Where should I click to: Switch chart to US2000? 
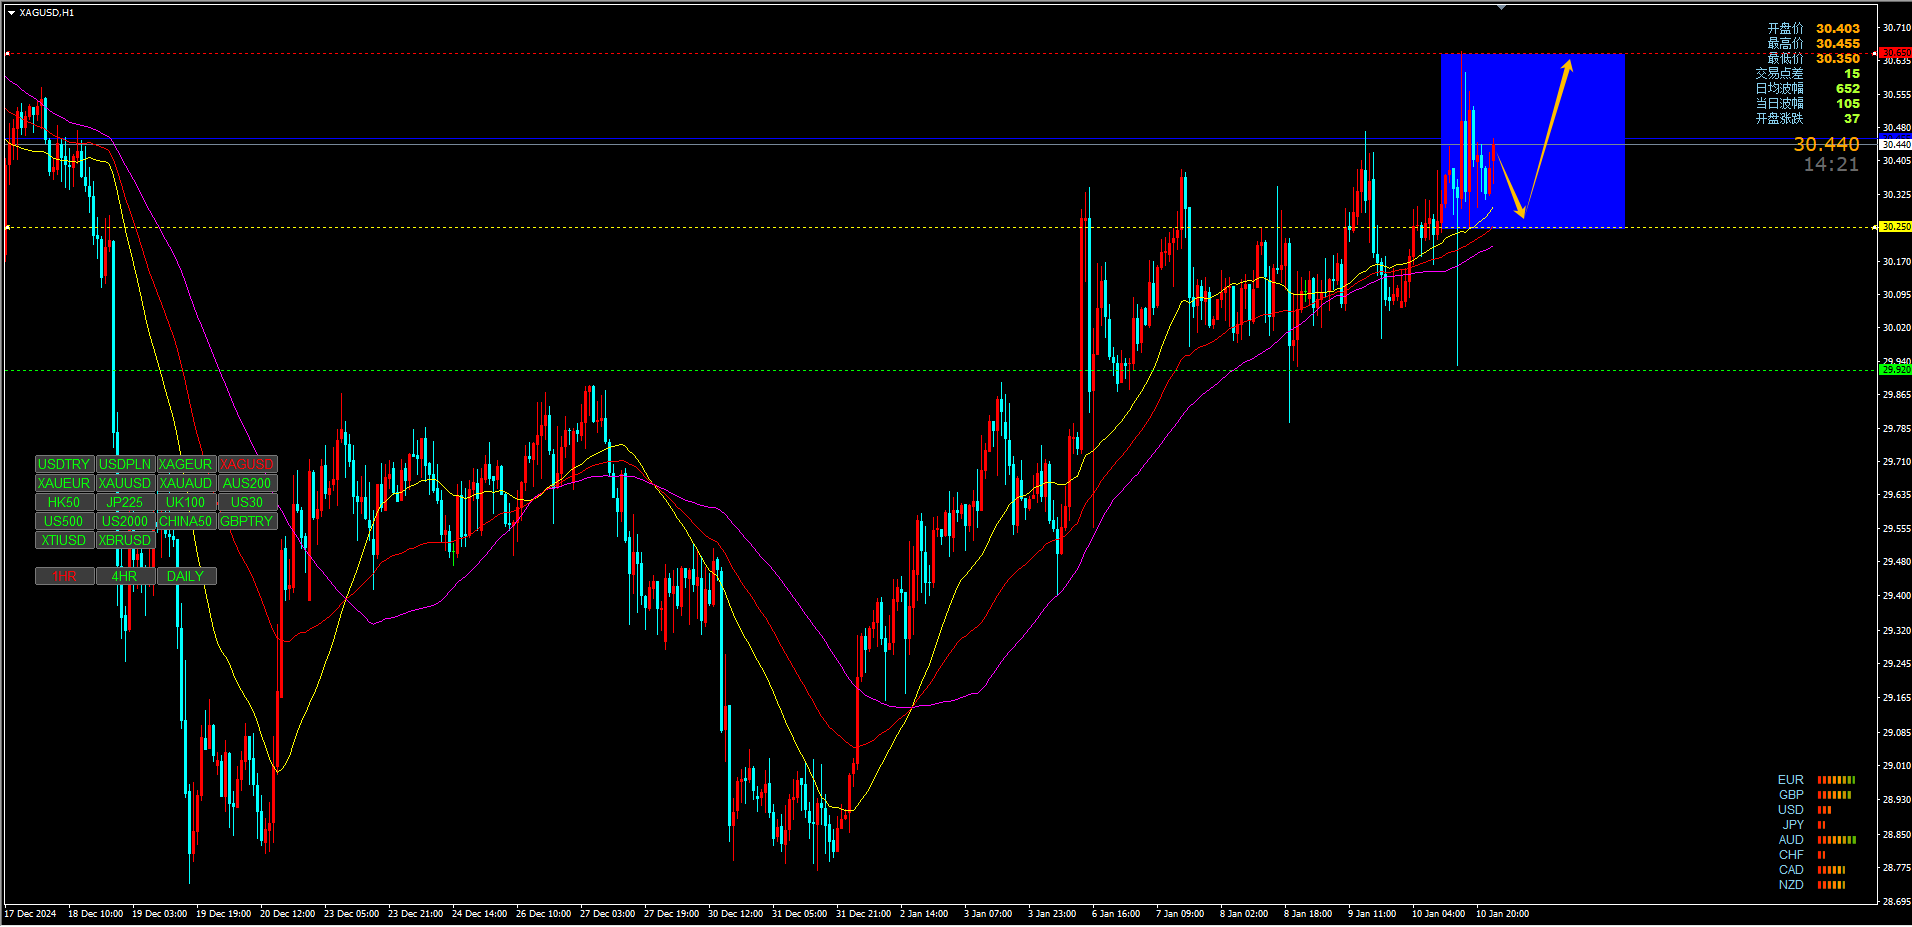(x=125, y=521)
